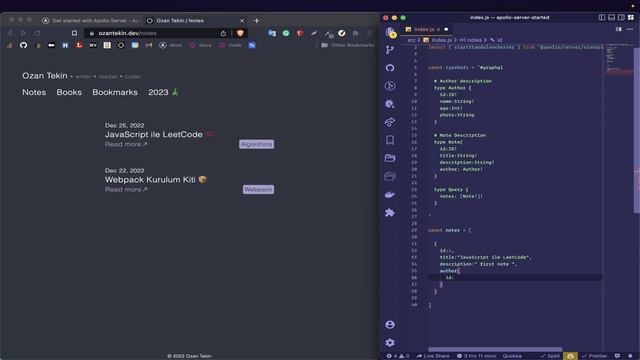Click the bug-shaped debugger icon in activity bar

(x=390, y=104)
